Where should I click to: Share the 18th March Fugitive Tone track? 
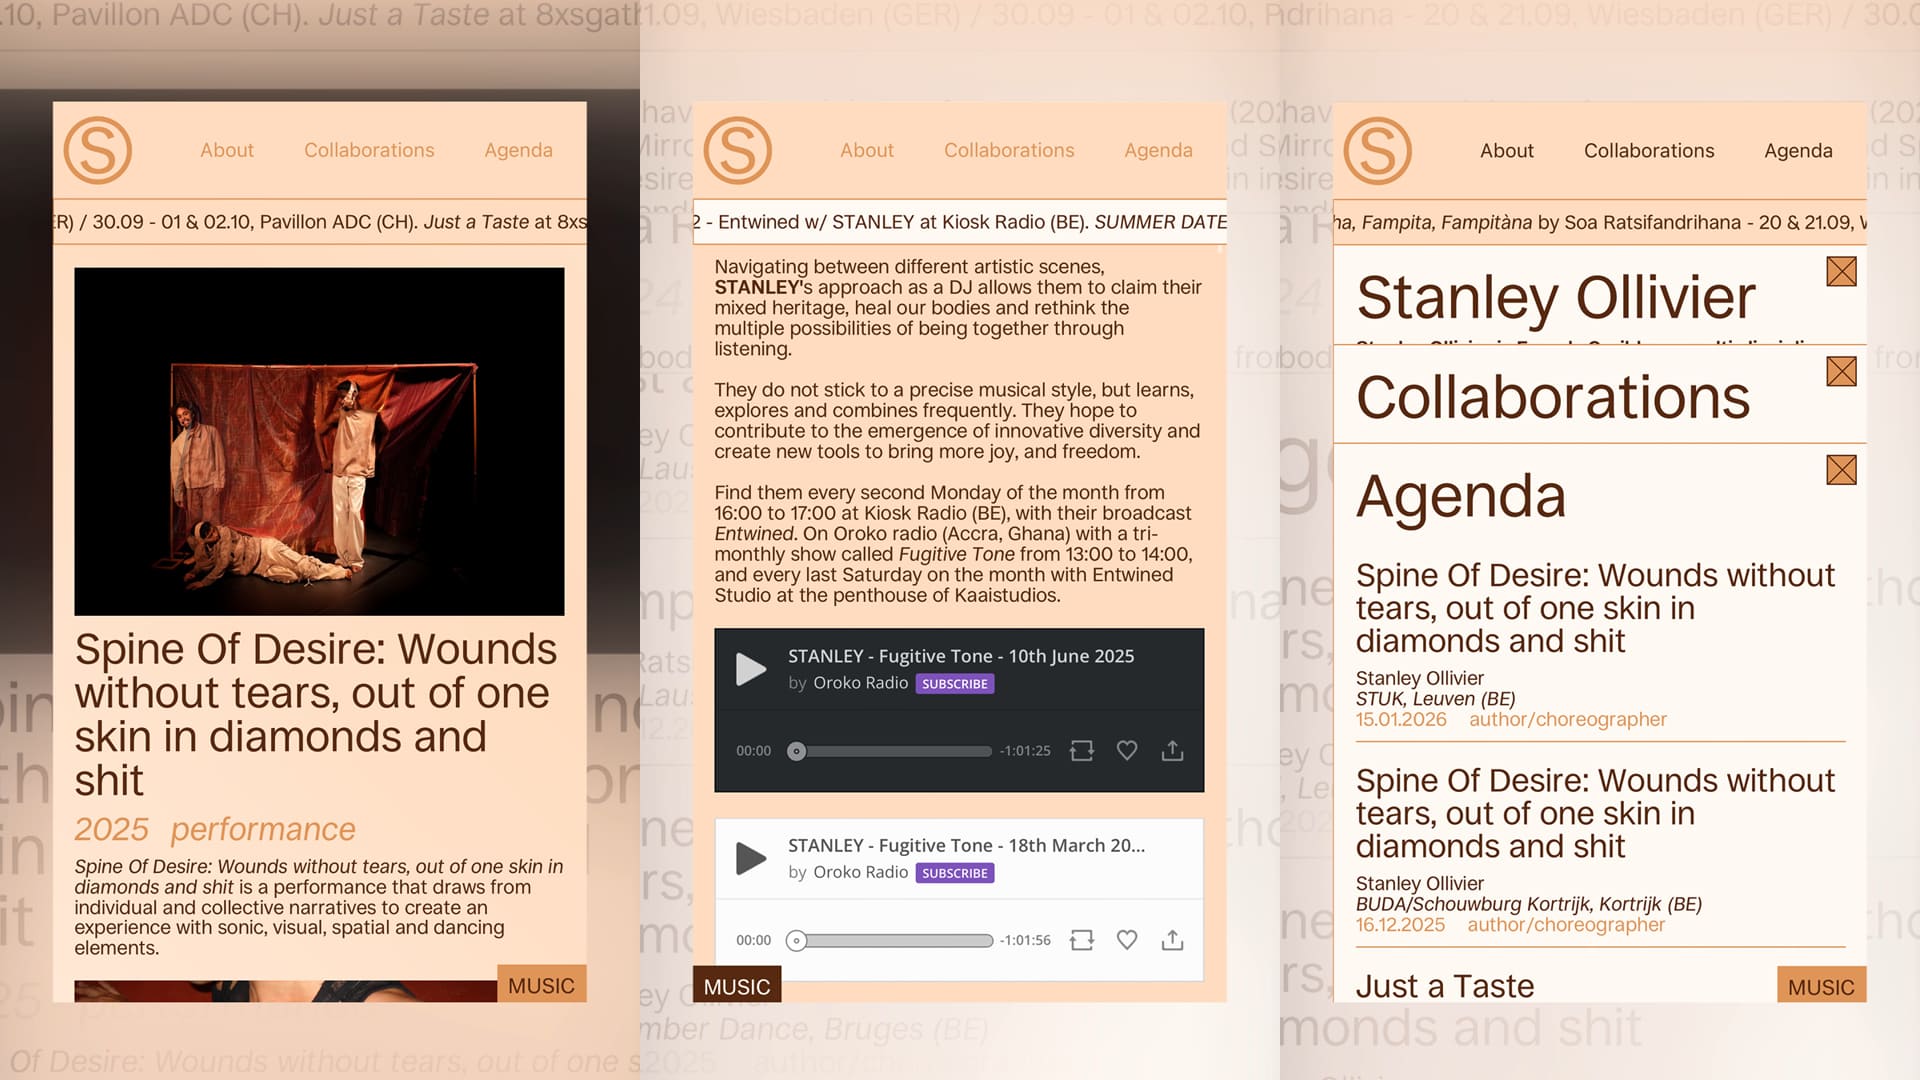pyautogui.click(x=1172, y=940)
